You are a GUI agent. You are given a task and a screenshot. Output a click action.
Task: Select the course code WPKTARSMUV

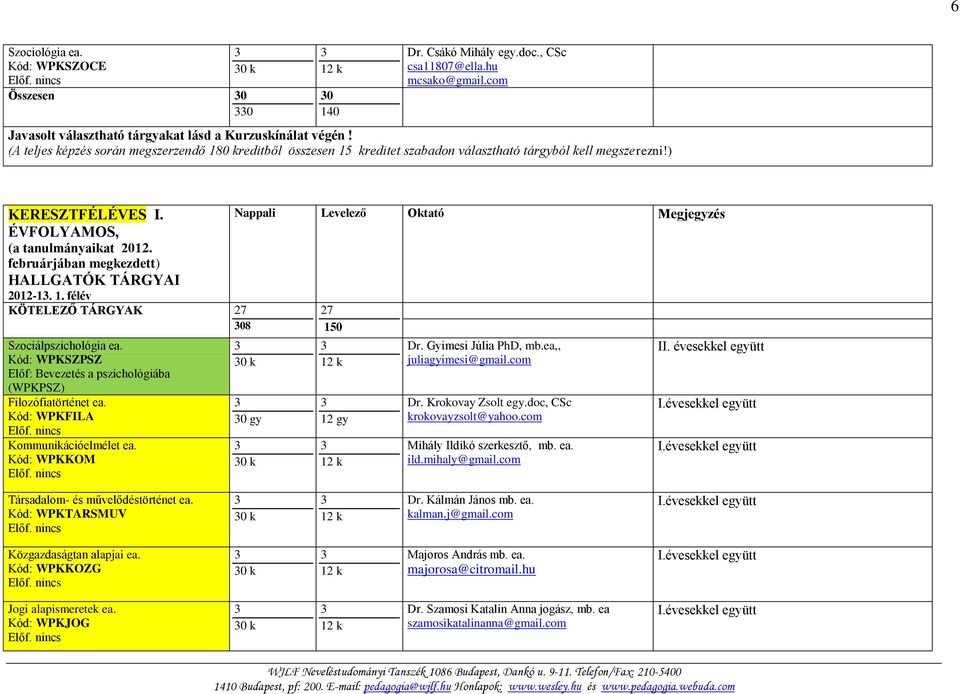[81, 514]
